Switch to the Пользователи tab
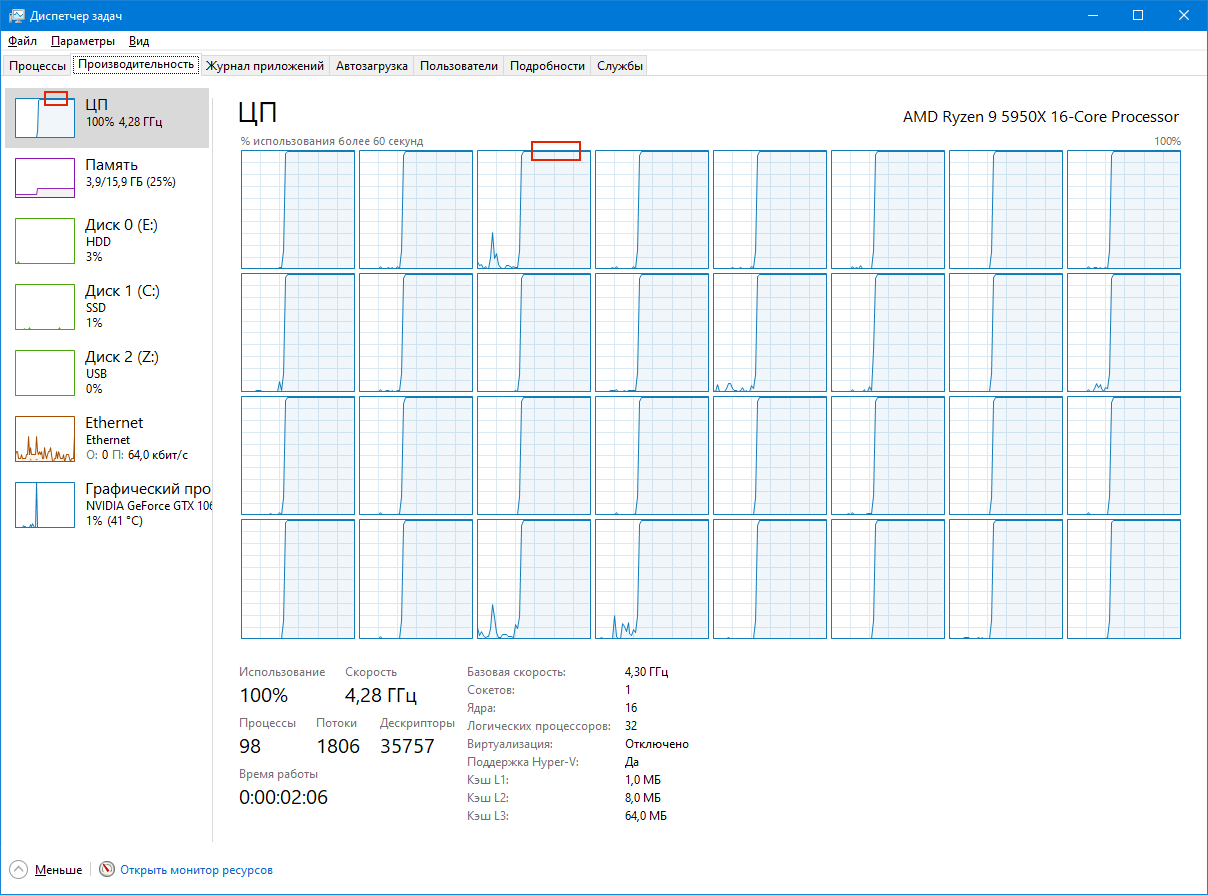The height and width of the screenshot is (895, 1208). pyautogui.click(x=459, y=66)
